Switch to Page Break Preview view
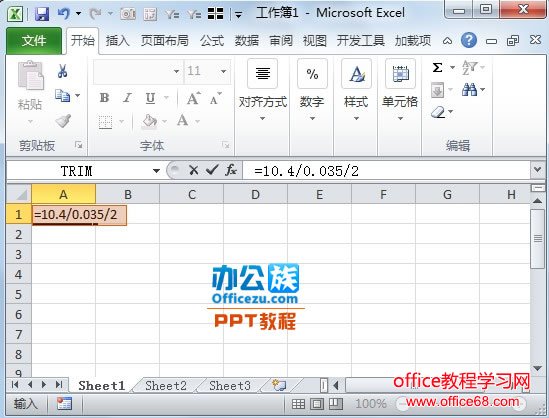The width and height of the screenshot is (549, 418). tap(336, 404)
